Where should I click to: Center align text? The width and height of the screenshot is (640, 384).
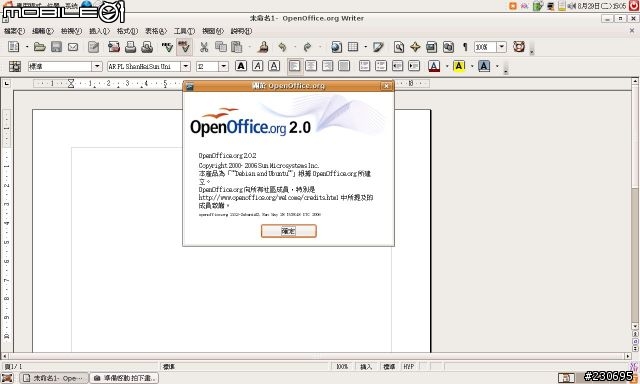(x=311, y=66)
